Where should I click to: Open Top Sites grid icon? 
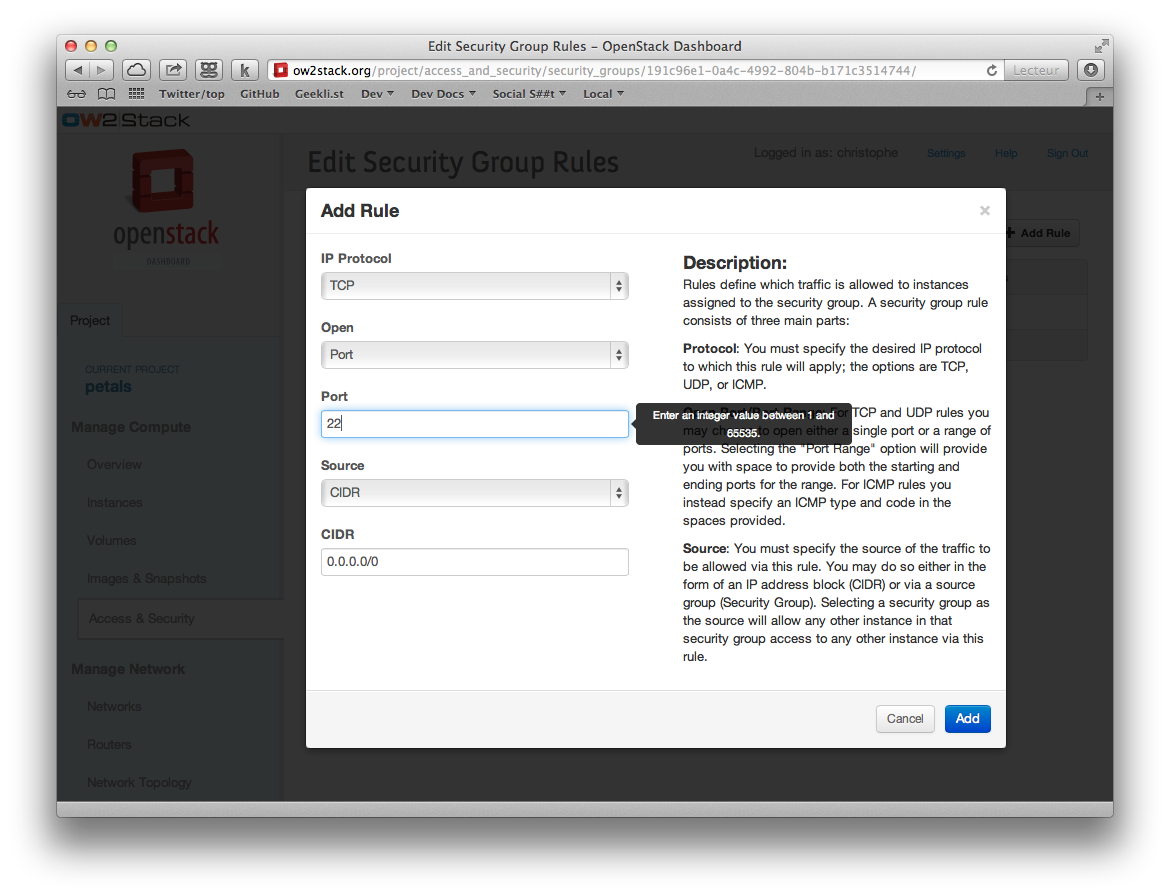tap(137, 93)
